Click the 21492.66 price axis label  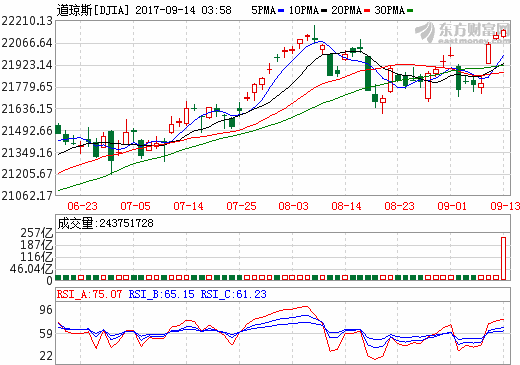27,131
